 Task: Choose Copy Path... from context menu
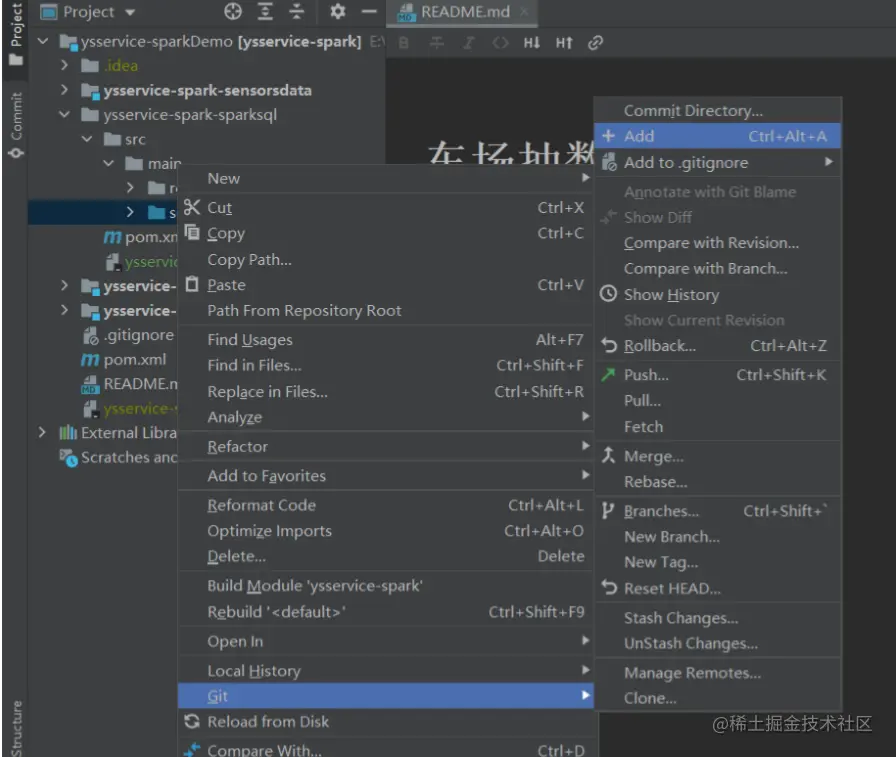click(x=386, y=260)
